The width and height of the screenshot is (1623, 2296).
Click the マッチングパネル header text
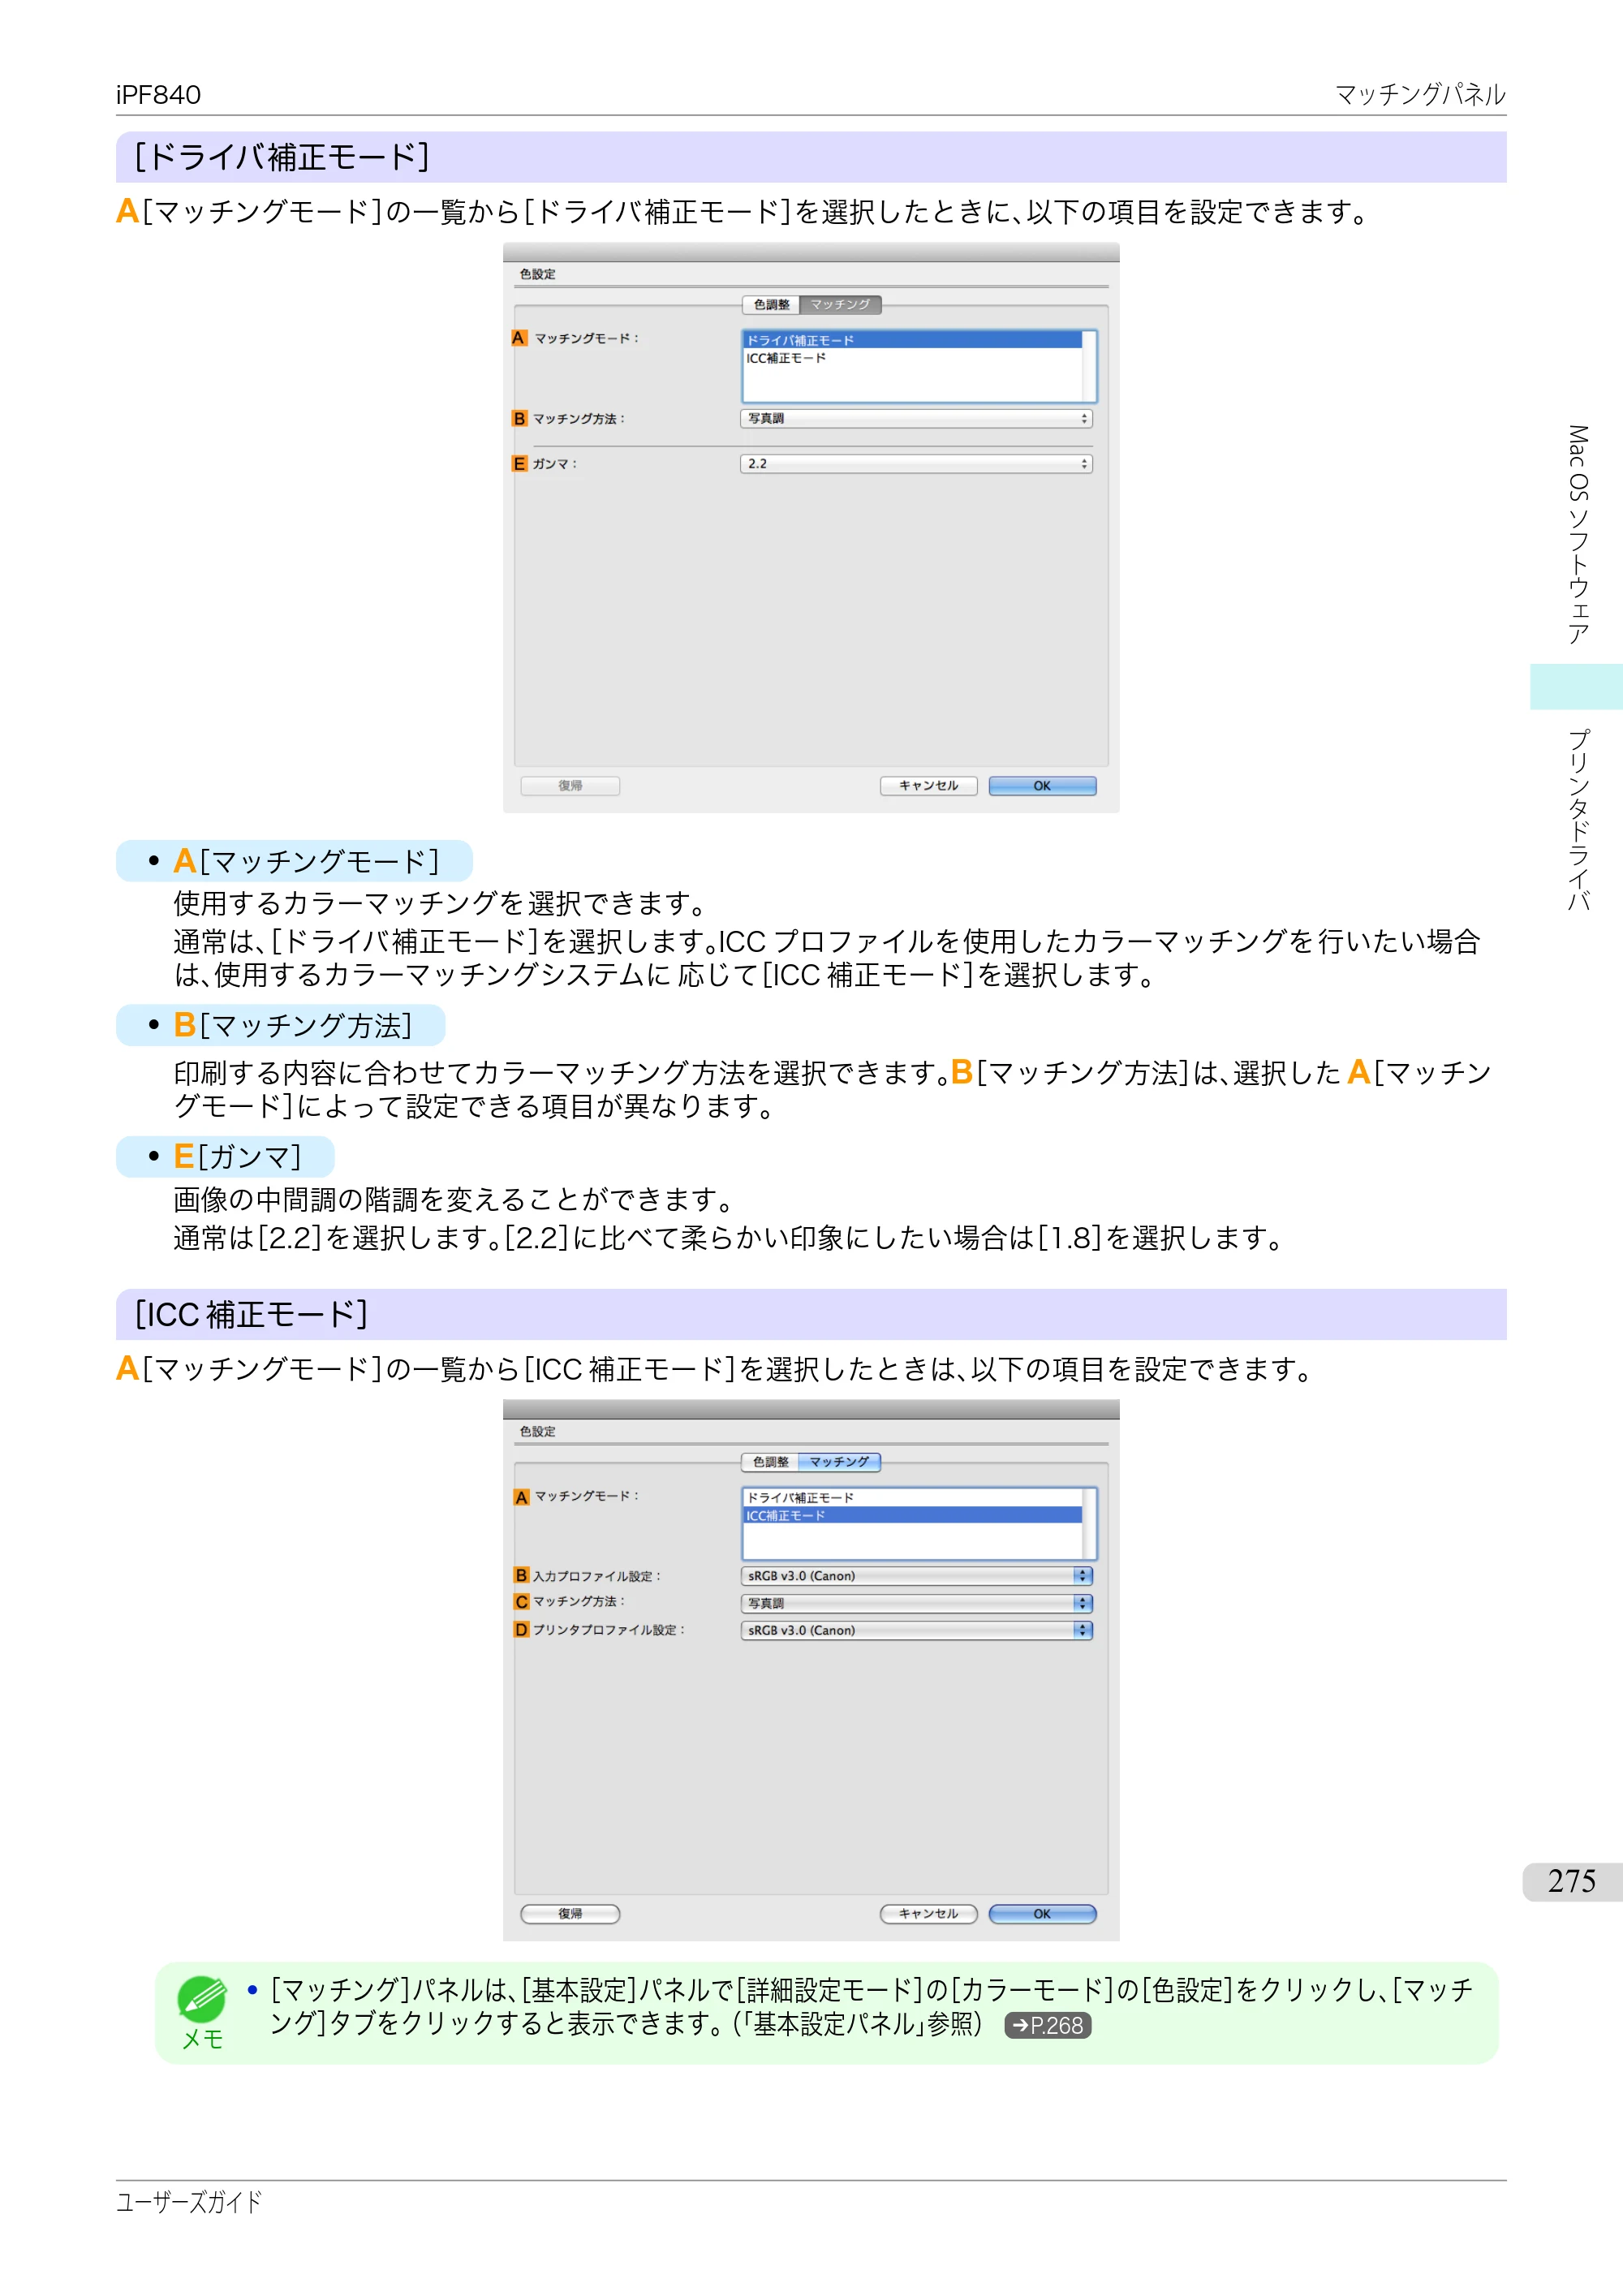[1420, 95]
